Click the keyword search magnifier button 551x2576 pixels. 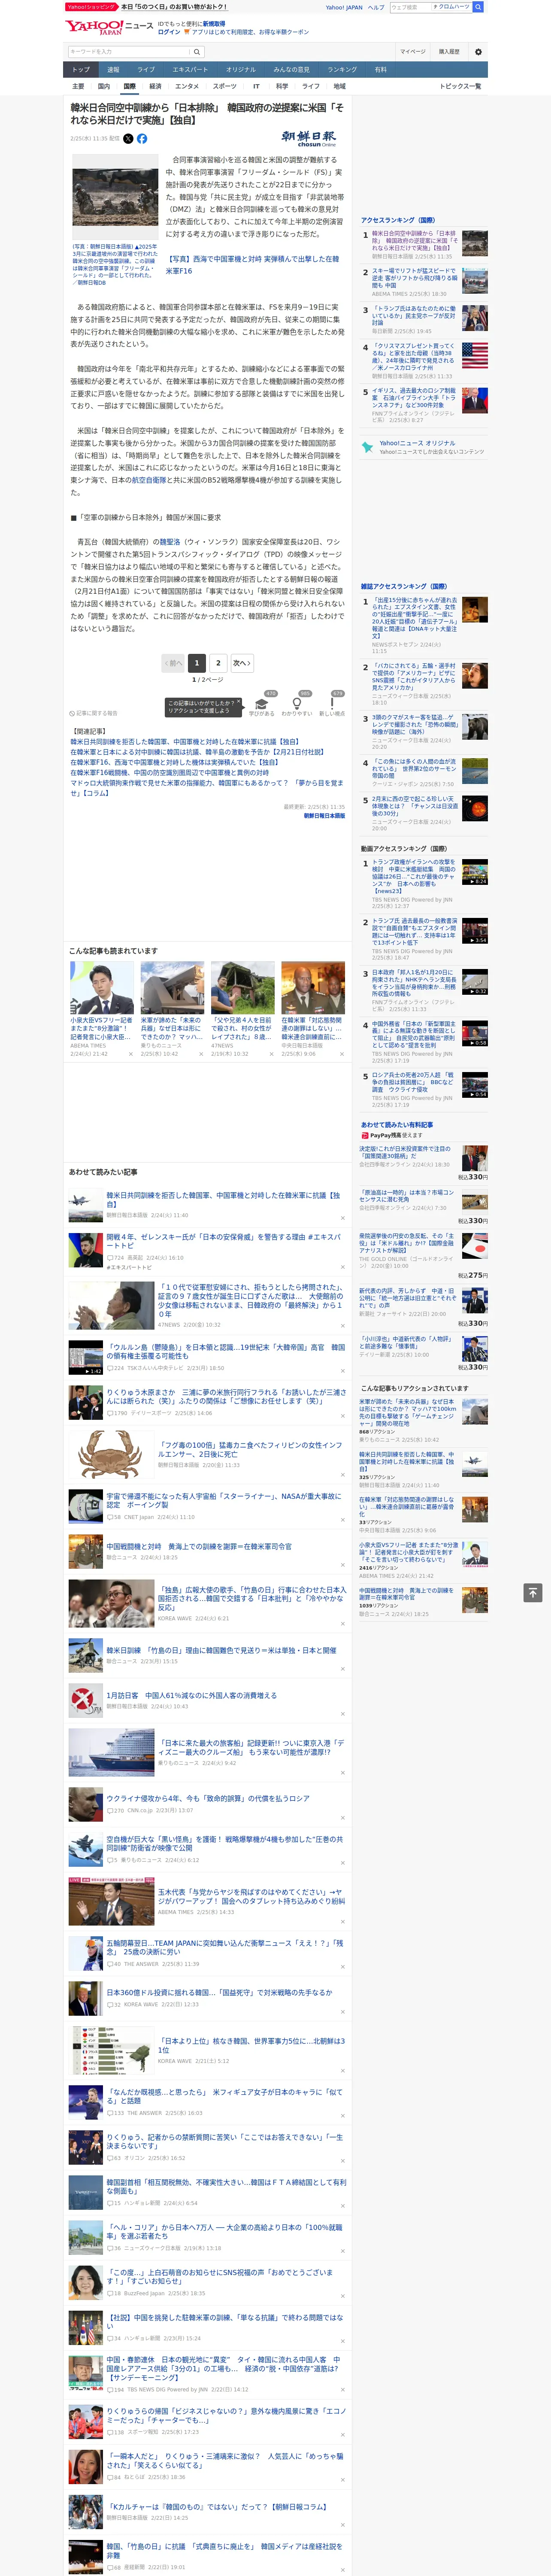pyautogui.click(x=197, y=52)
